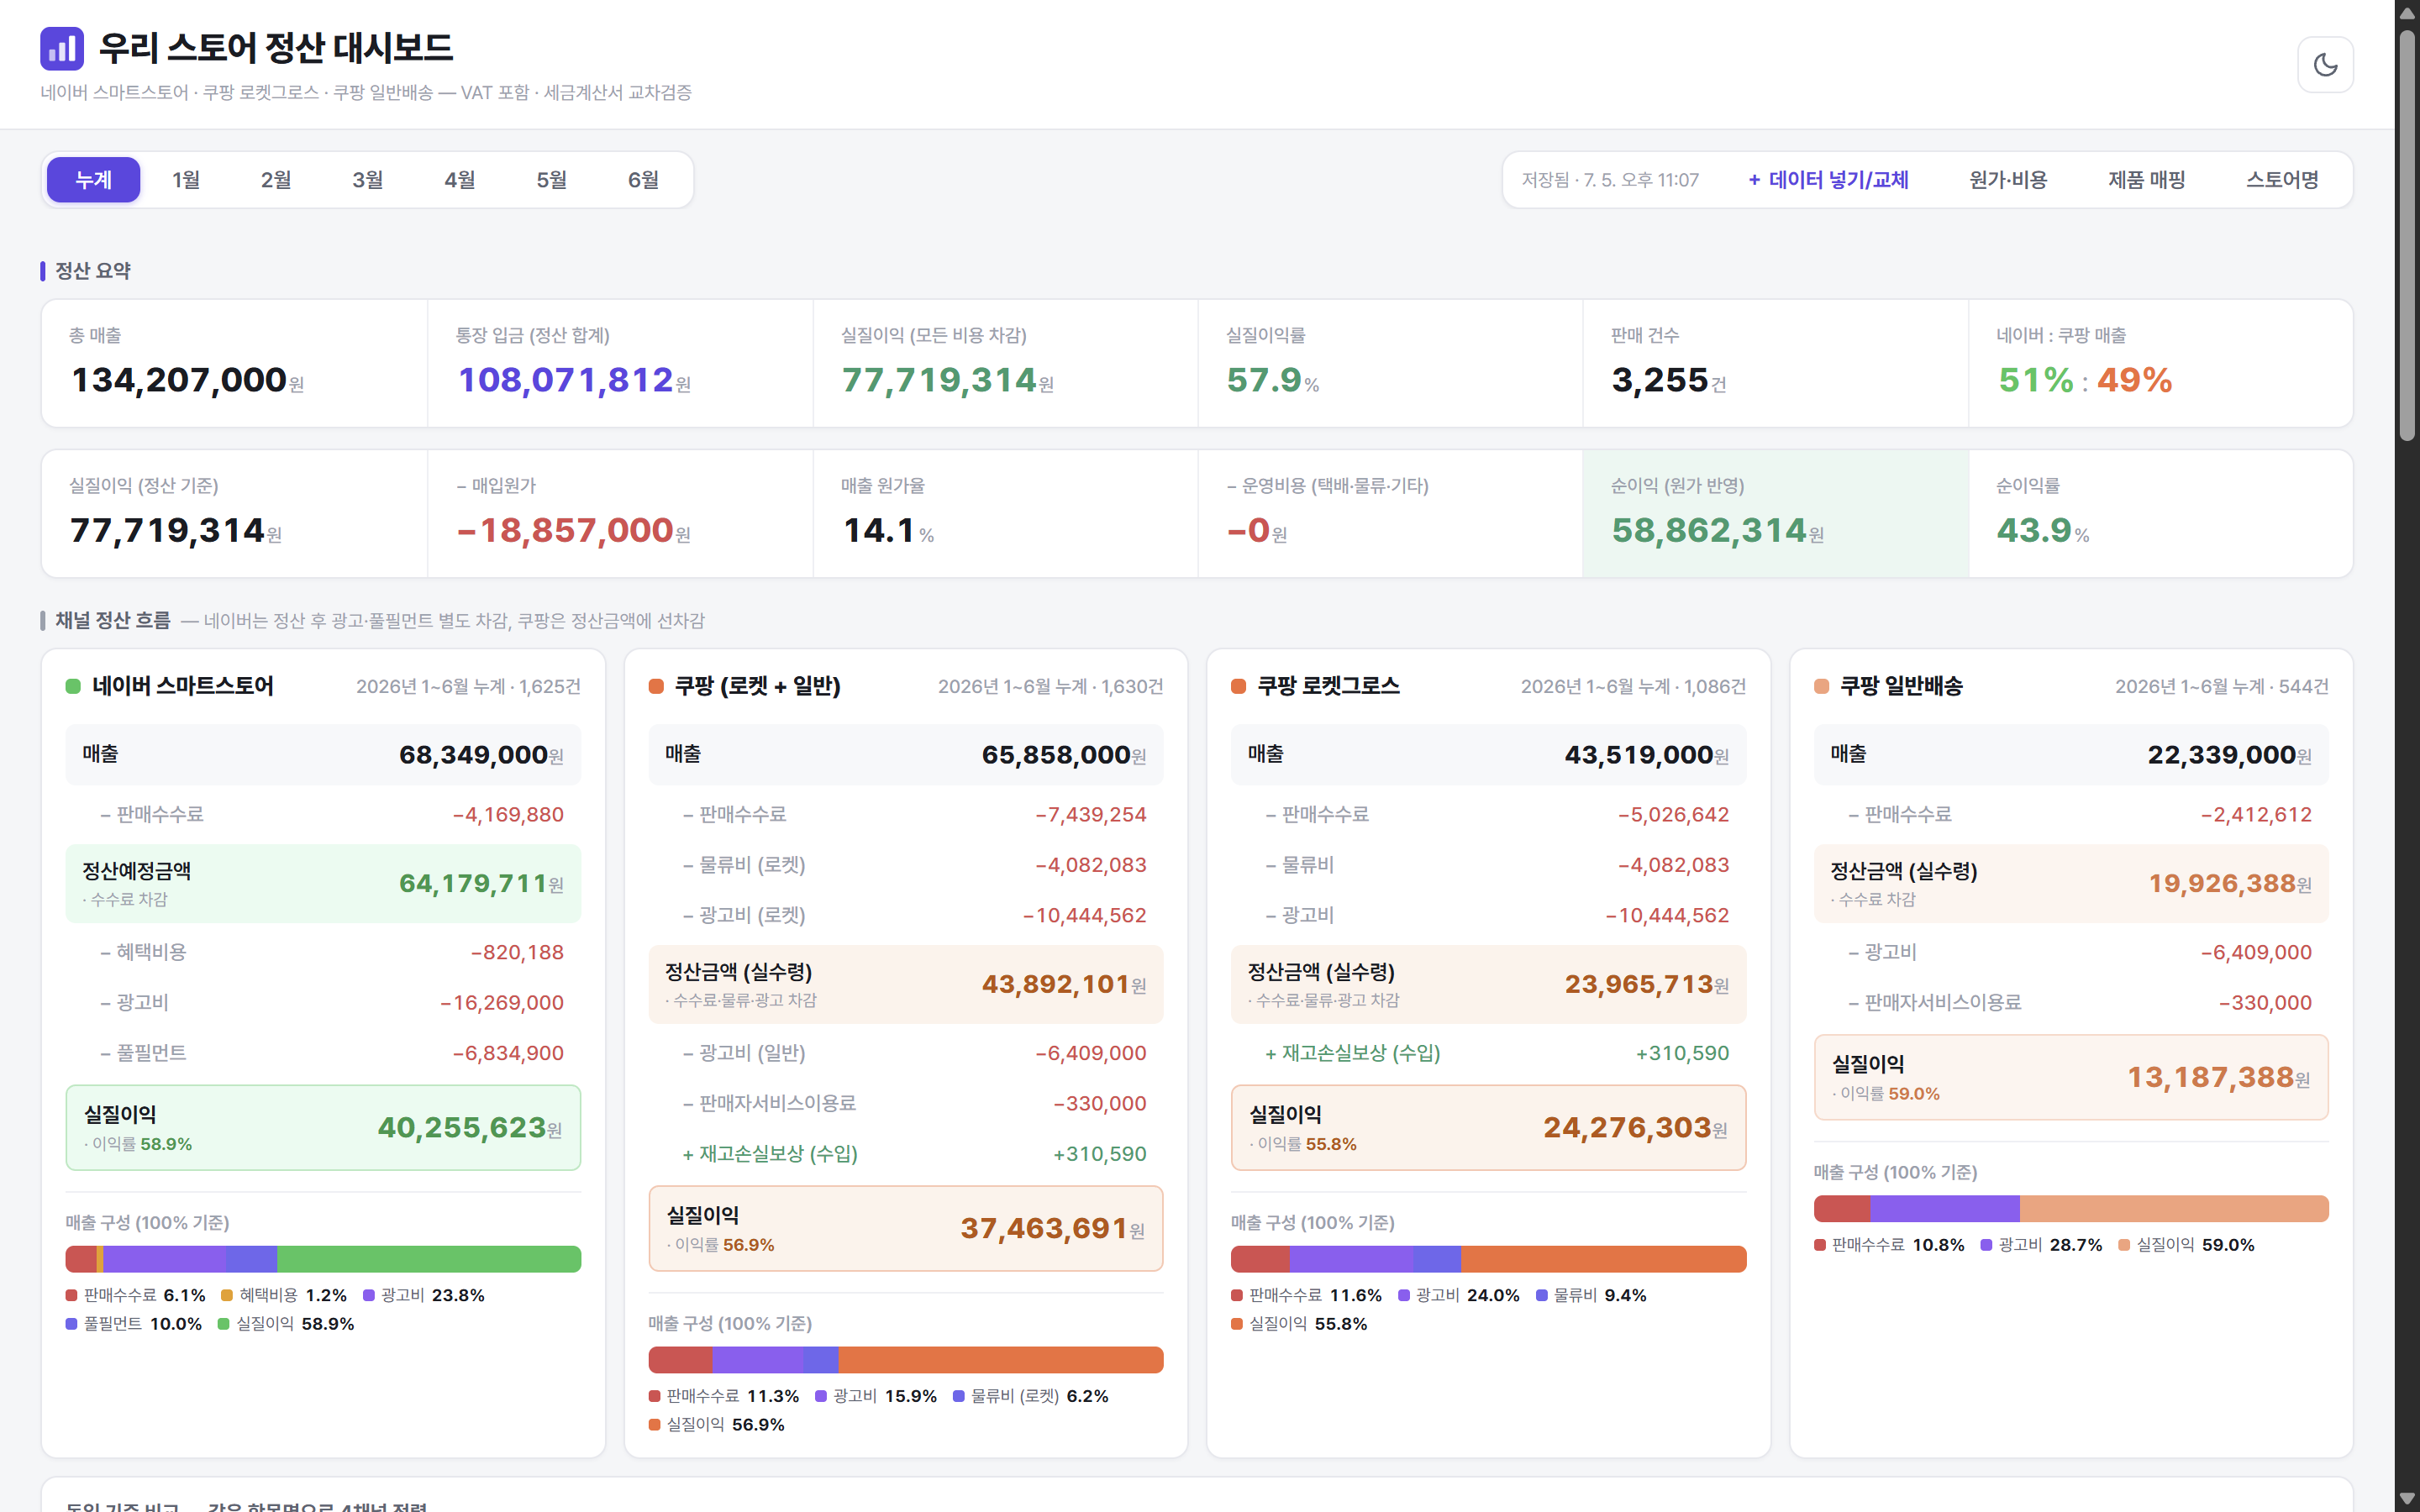
Task: Select the 4월 tab
Action: (460, 180)
